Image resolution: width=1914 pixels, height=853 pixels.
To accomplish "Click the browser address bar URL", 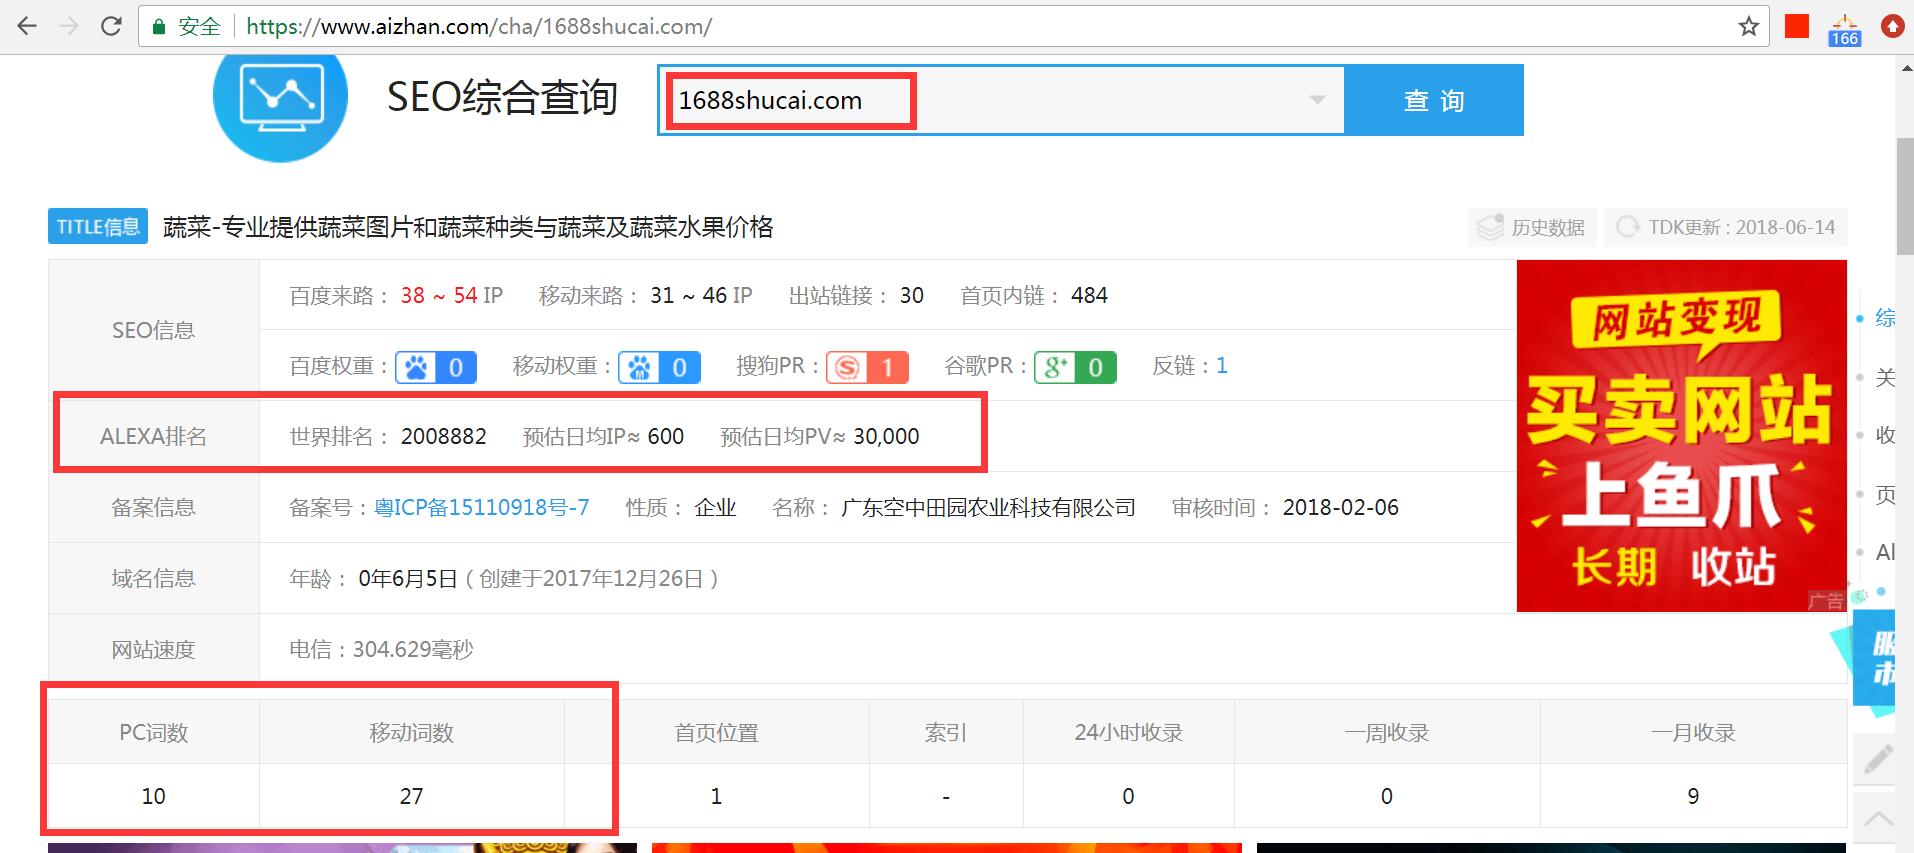I will point(479,27).
